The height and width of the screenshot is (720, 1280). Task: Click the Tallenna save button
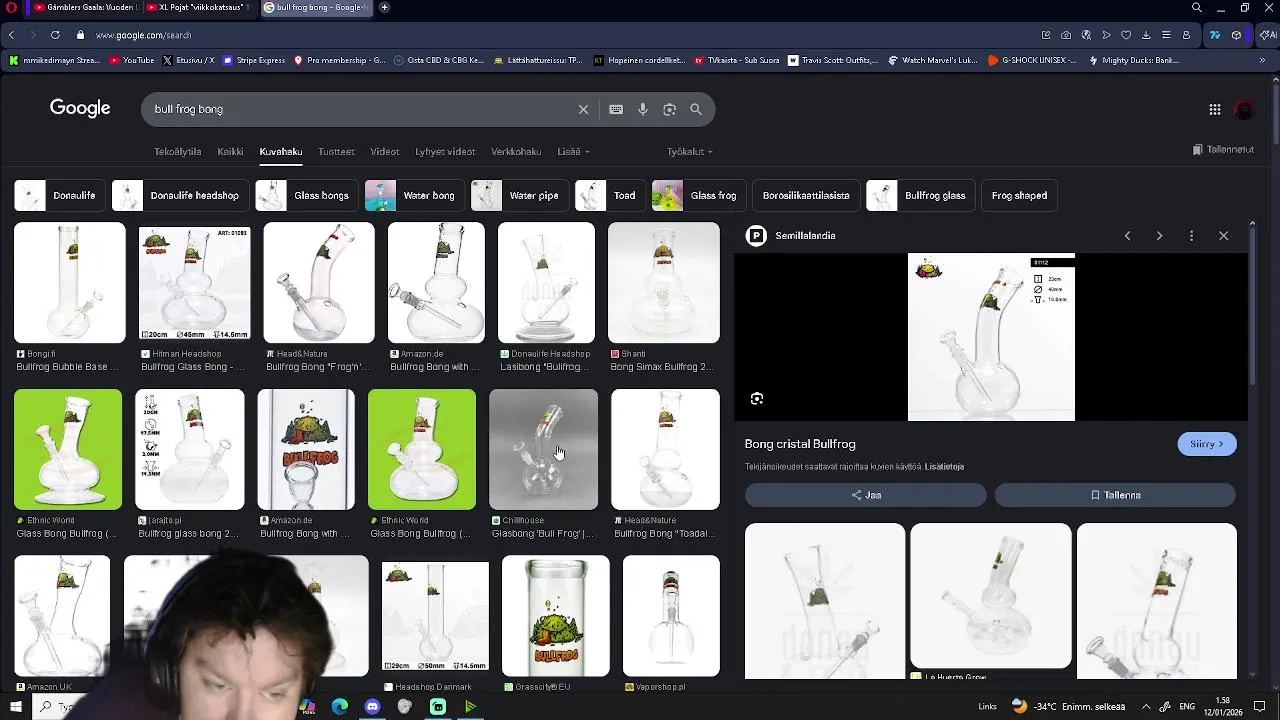point(1115,495)
